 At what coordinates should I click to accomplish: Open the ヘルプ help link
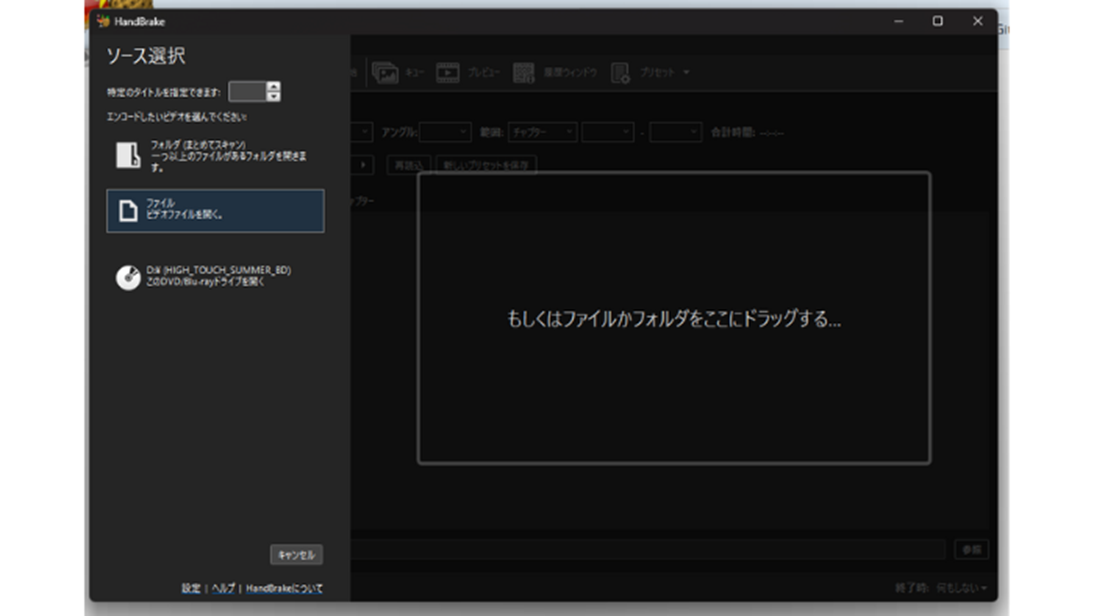(x=223, y=589)
